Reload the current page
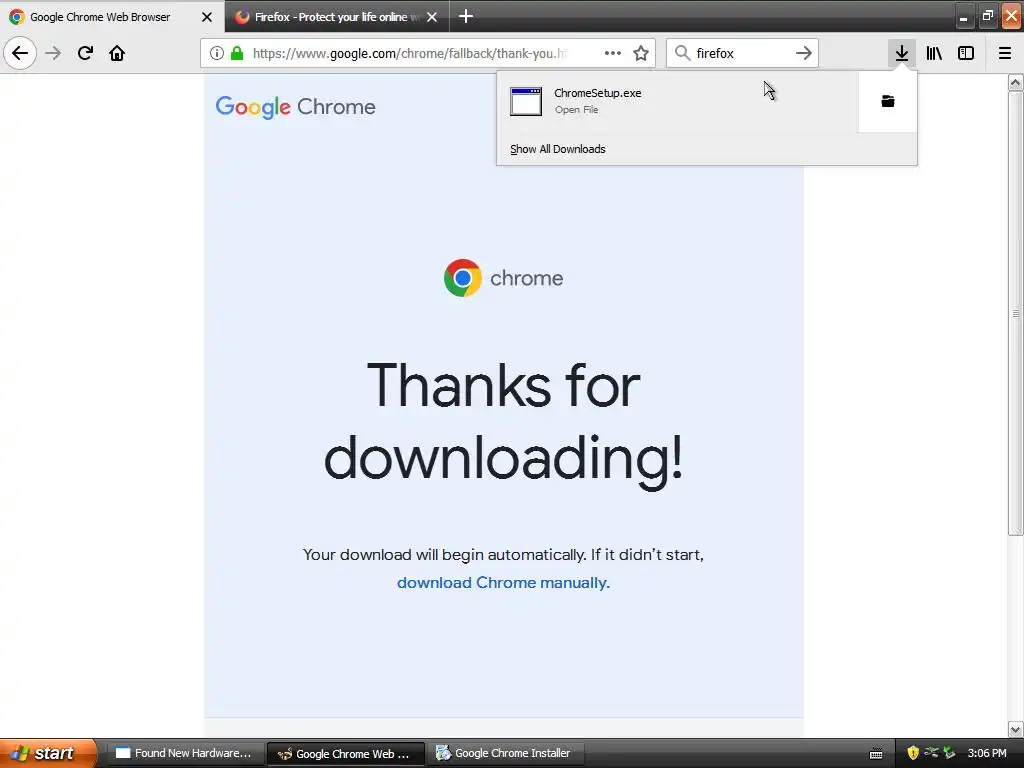 click(x=85, y=53)
